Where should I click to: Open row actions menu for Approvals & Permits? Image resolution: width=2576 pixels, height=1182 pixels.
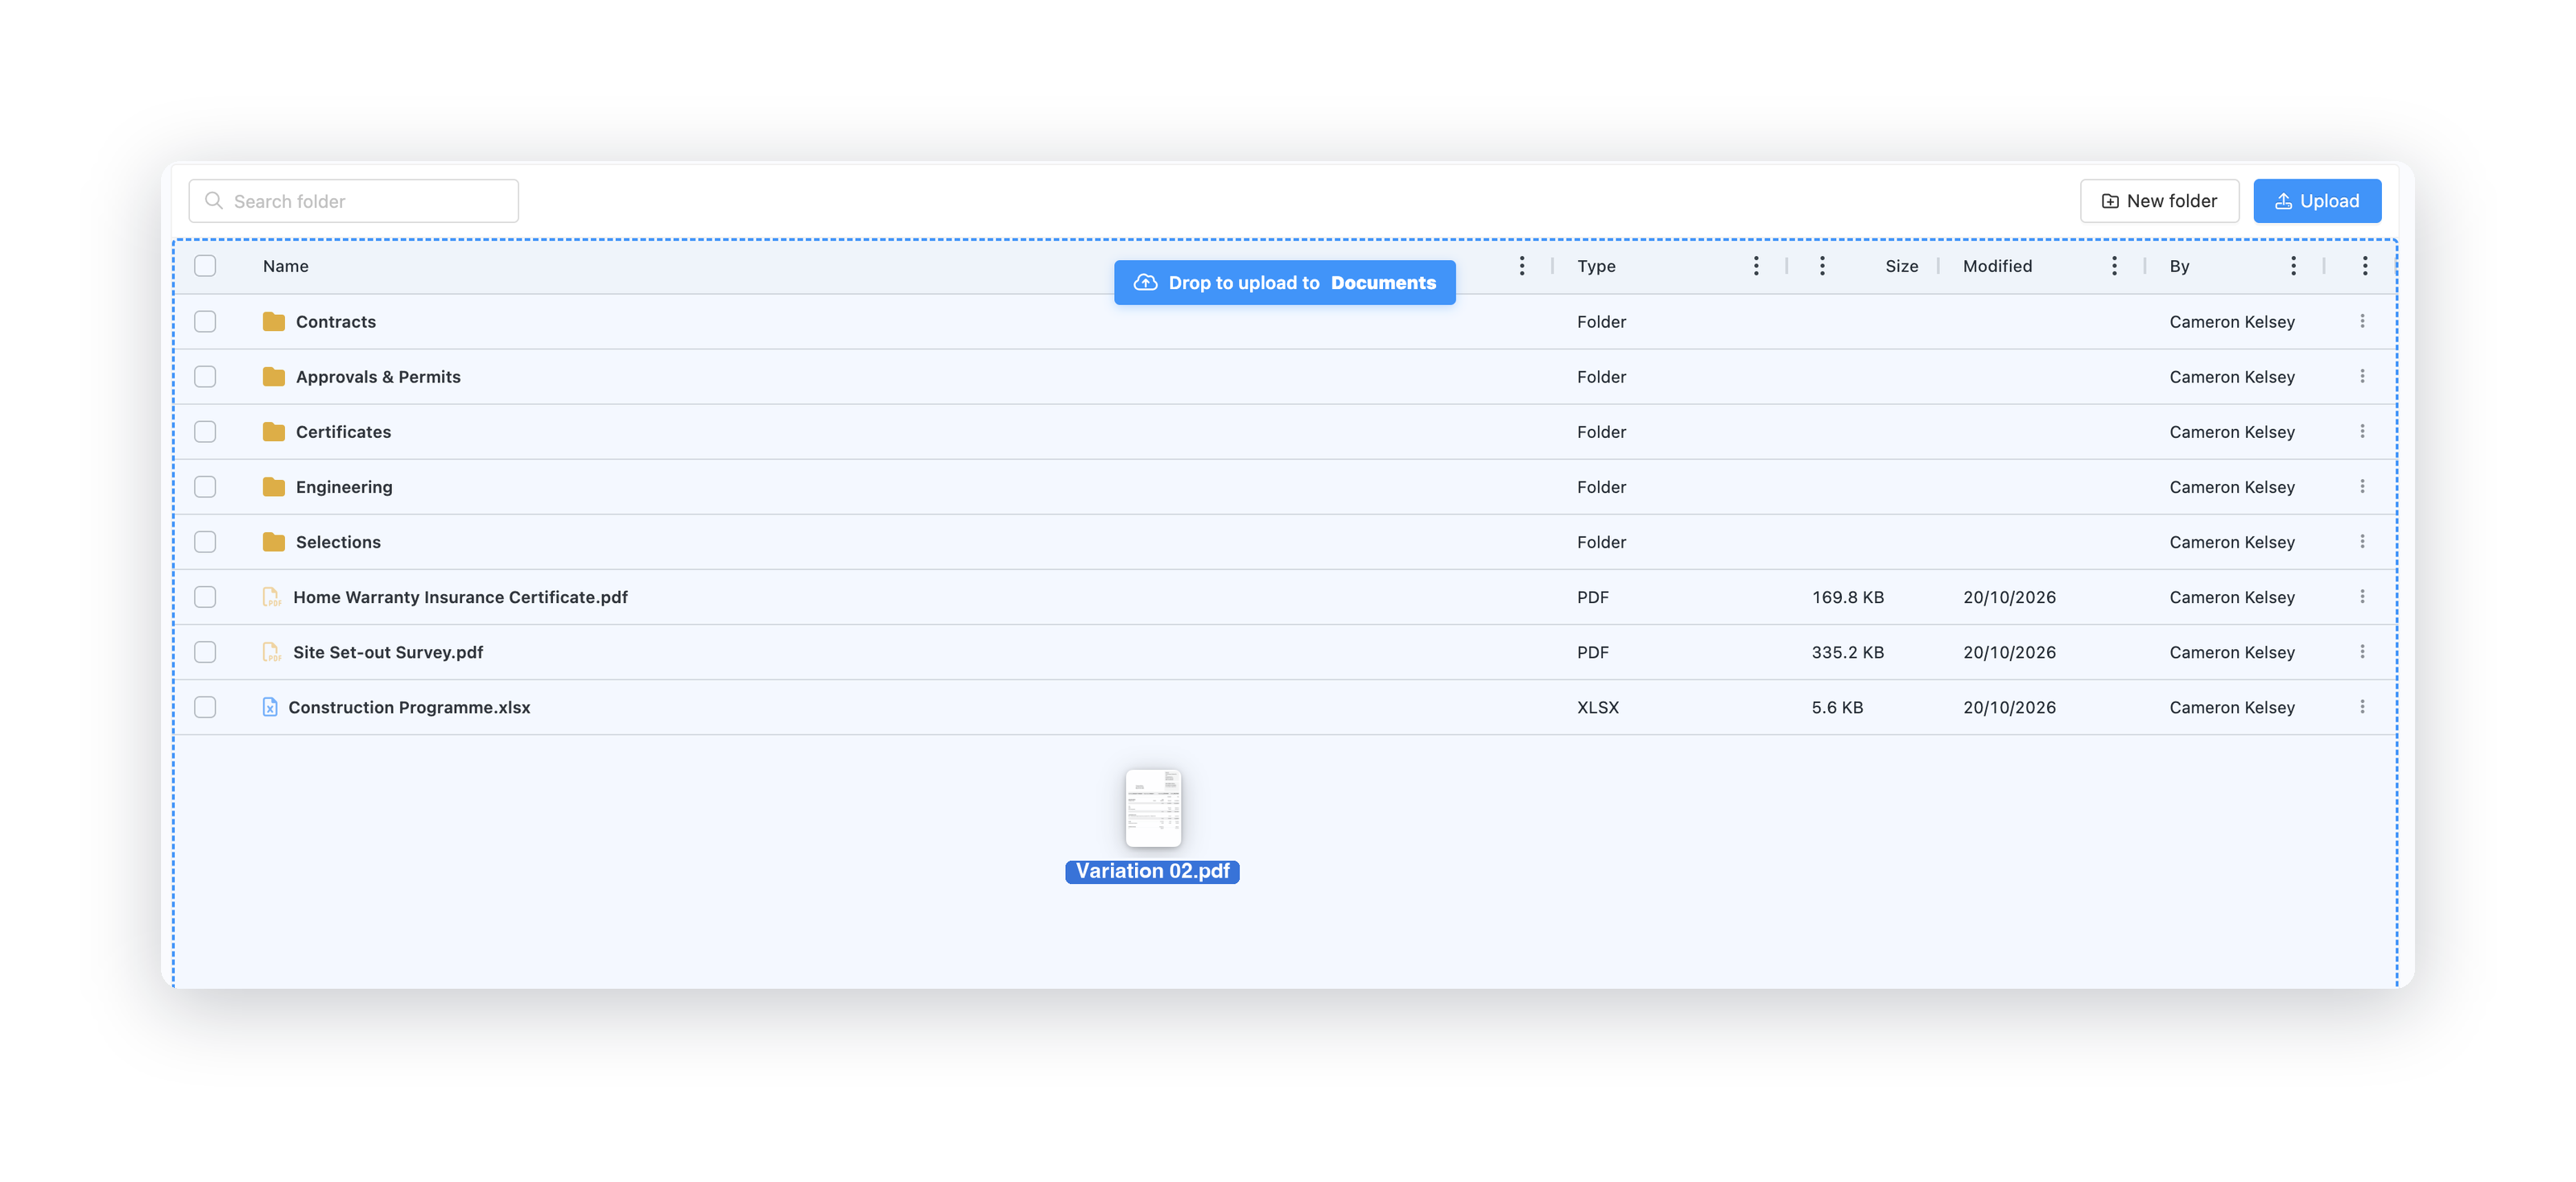pyautogui.click(x=2362, y=376)
